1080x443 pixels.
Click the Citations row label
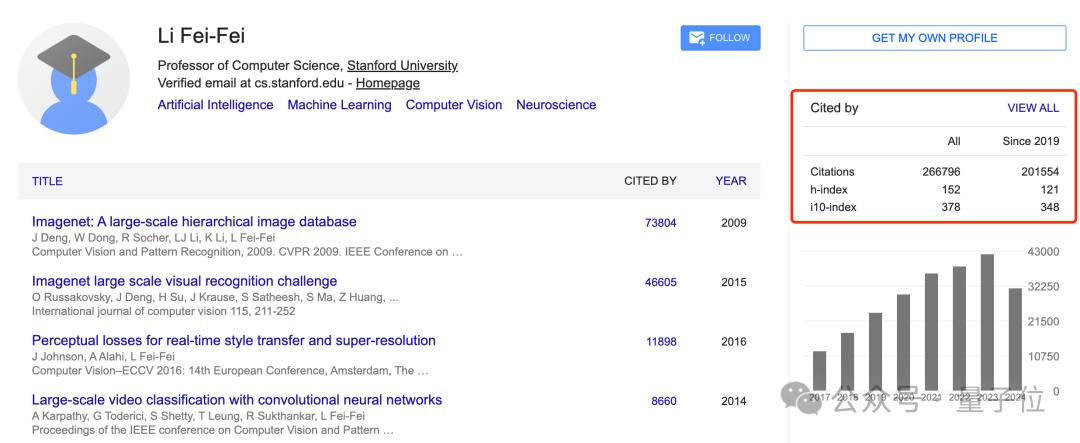[x=832, y=172]
